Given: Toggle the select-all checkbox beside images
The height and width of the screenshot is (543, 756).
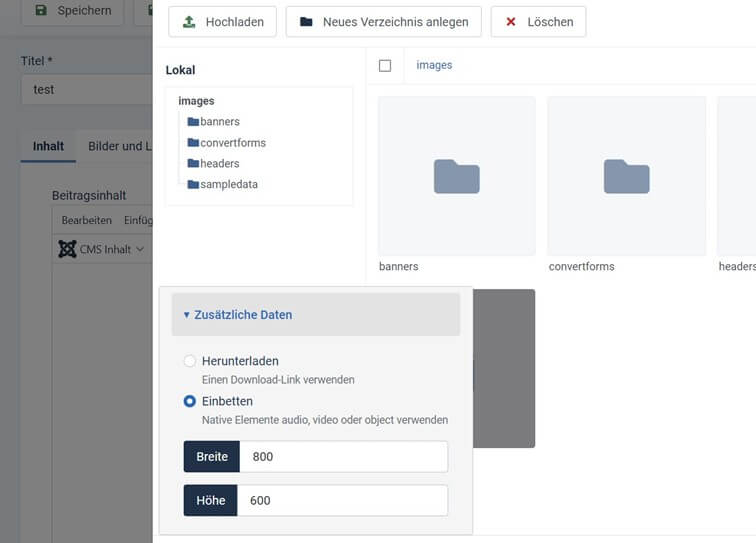Looking at the screenshot, I should click(x=385, y=66).
